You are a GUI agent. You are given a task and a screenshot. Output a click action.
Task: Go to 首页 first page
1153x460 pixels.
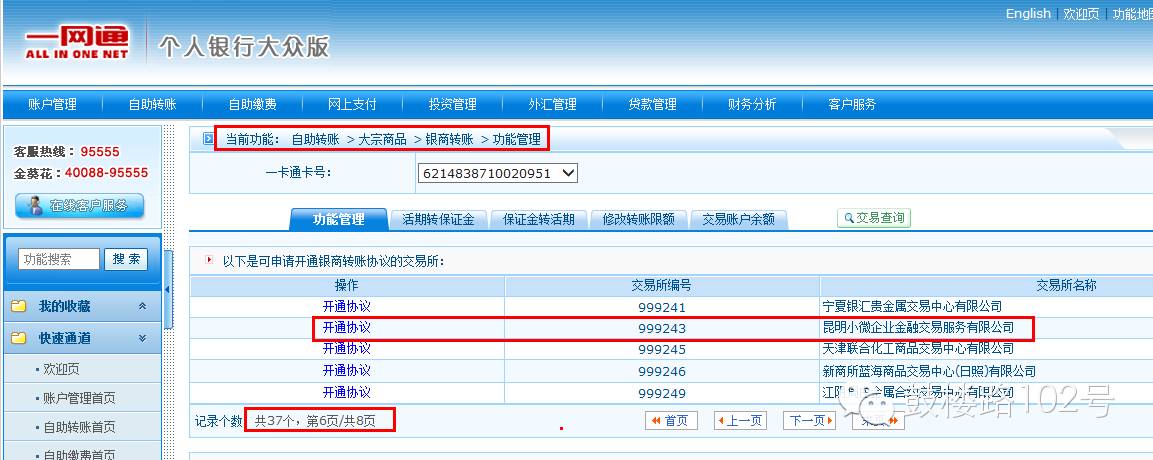coord(671,420)
